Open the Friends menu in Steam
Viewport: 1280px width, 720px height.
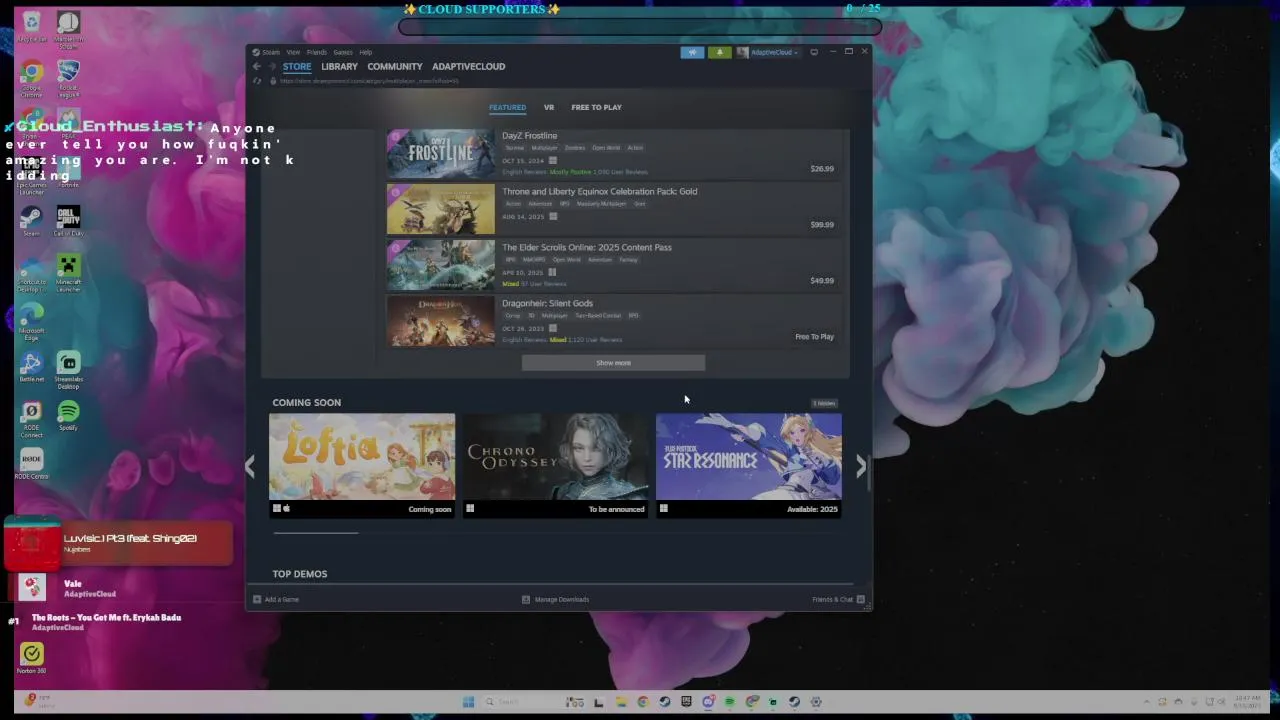pos(317,52)
